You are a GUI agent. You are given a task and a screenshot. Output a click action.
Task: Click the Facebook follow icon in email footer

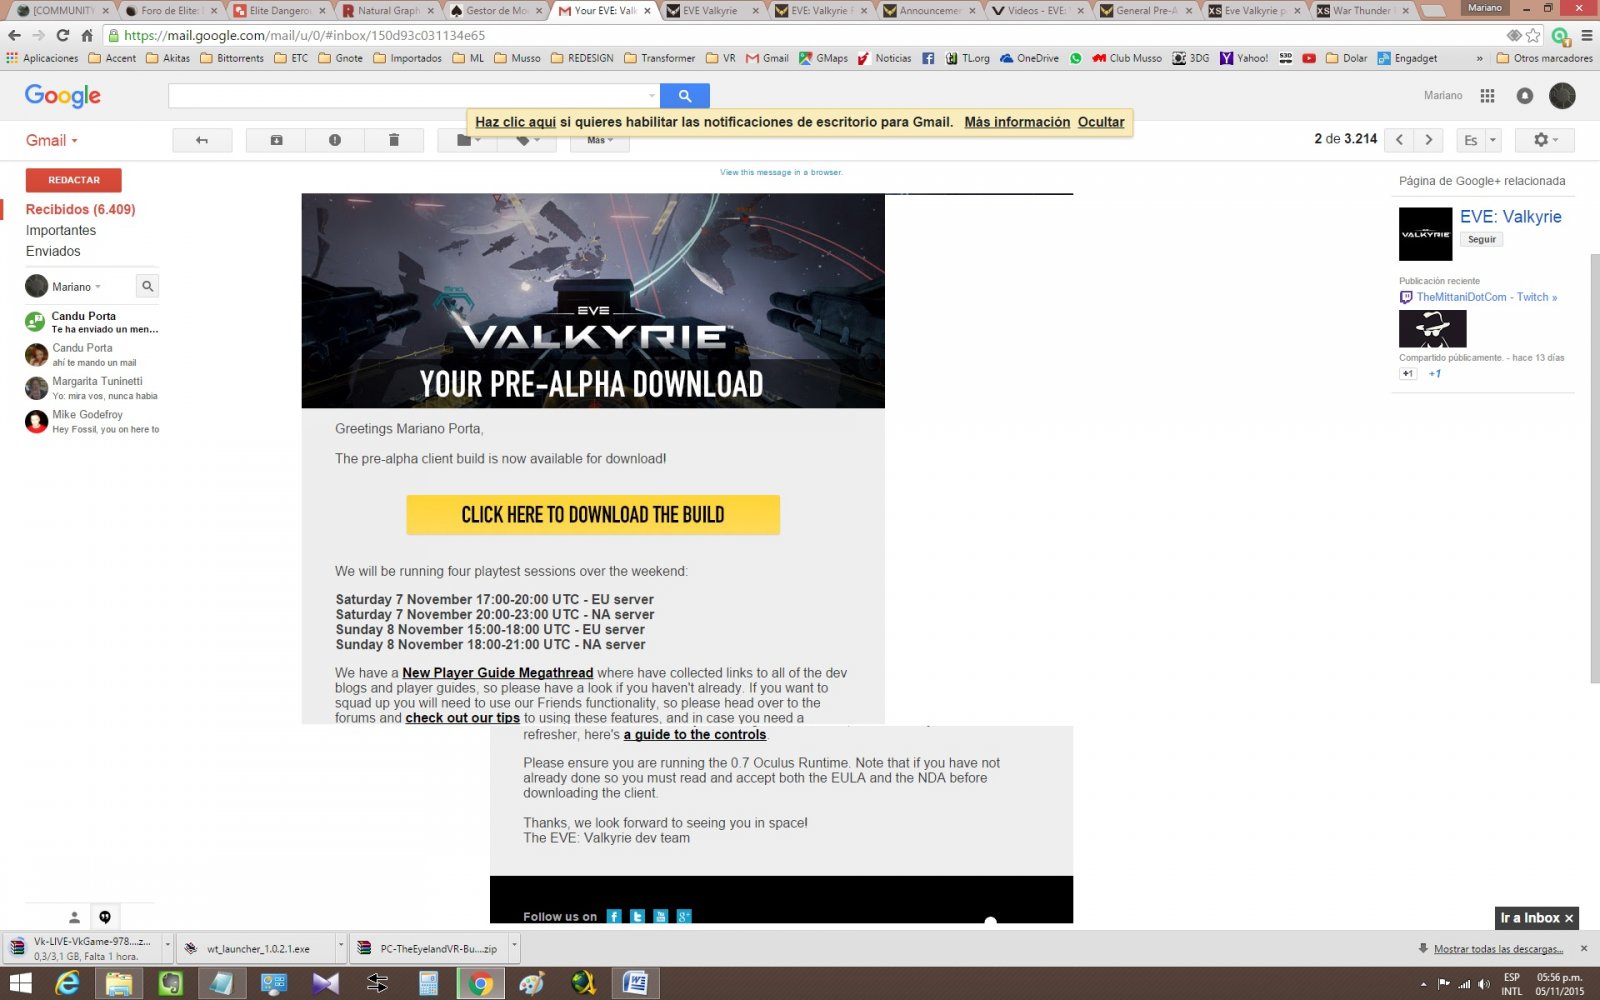(x=614, y=916)
